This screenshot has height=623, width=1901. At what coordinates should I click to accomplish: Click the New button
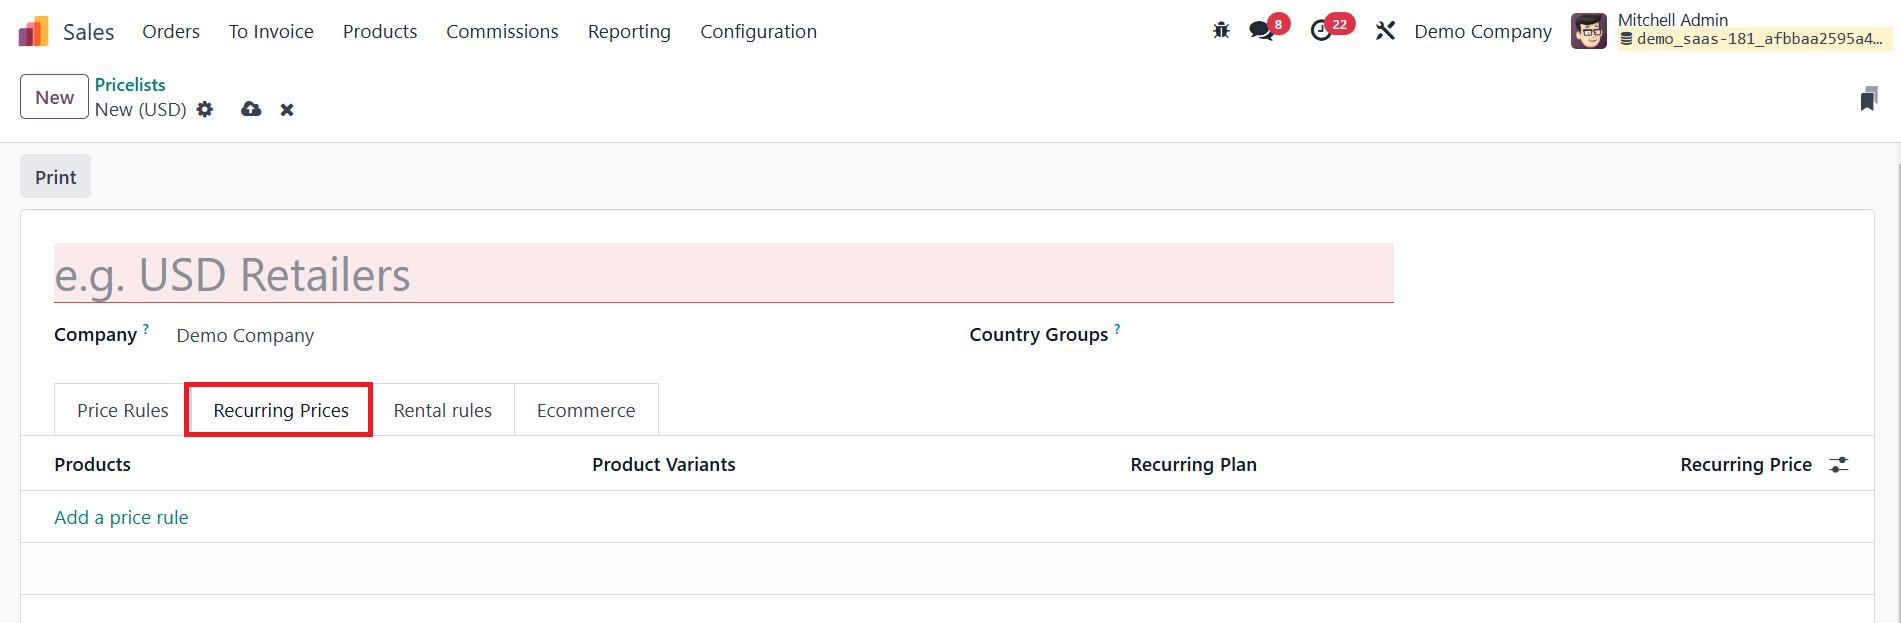point(54,97)
